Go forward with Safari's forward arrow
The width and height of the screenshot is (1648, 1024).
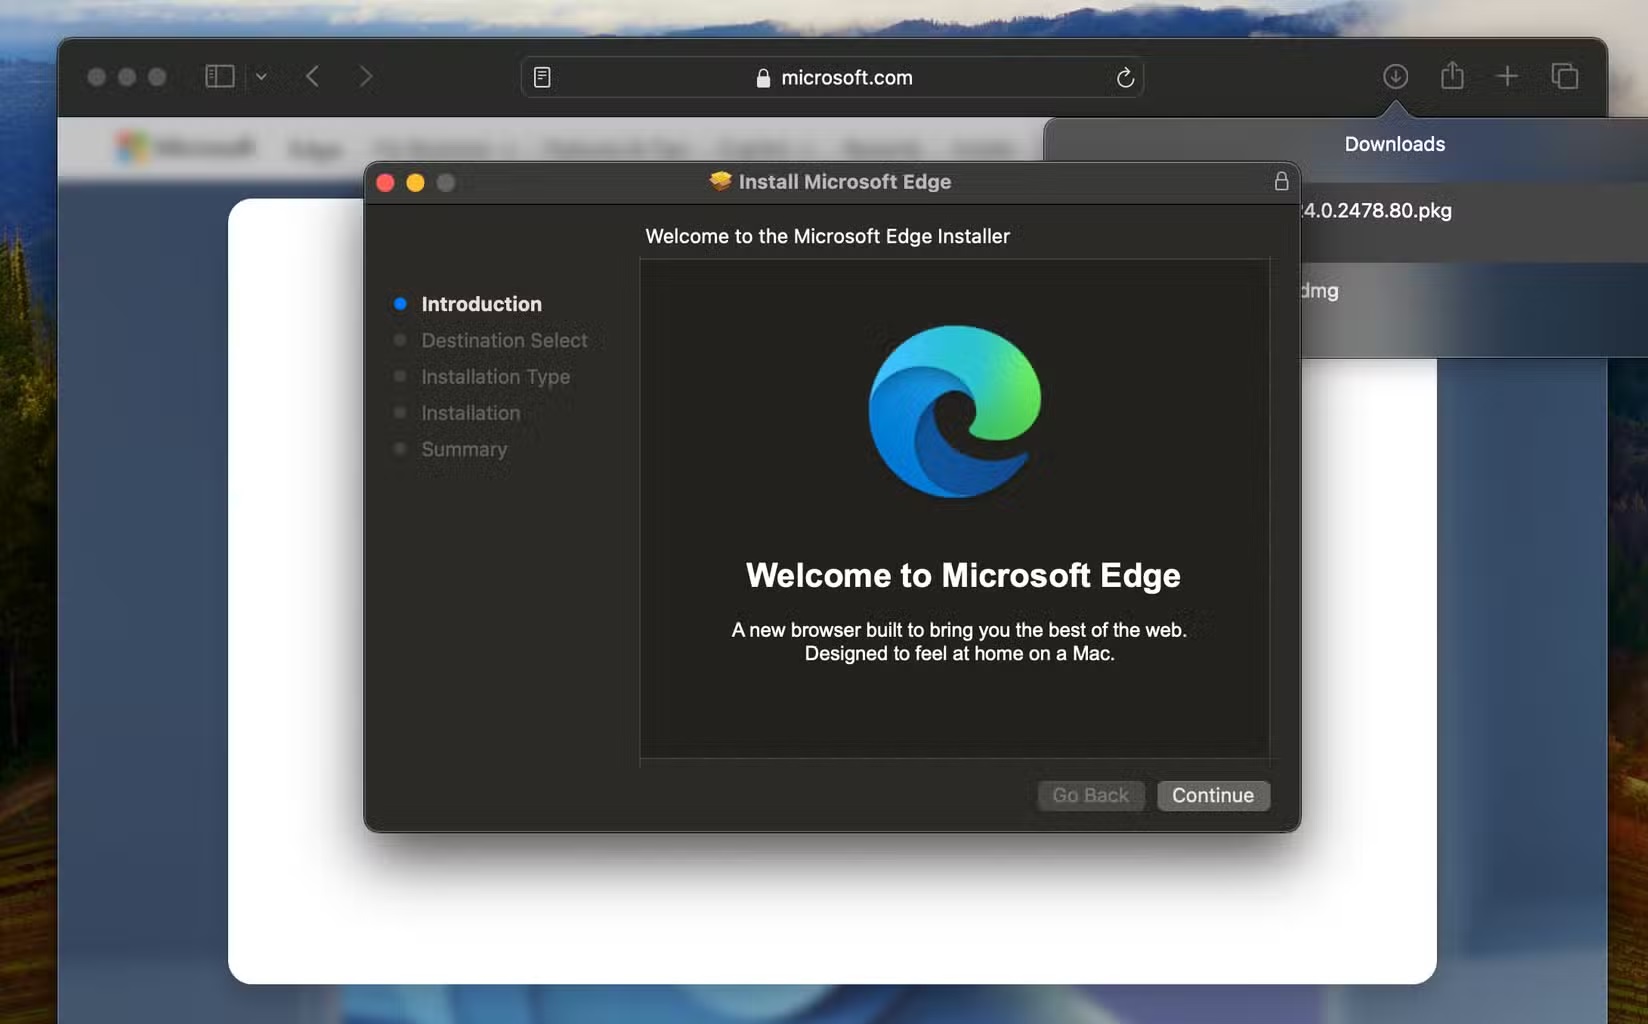pyautogui.click(x=366, y=76)
